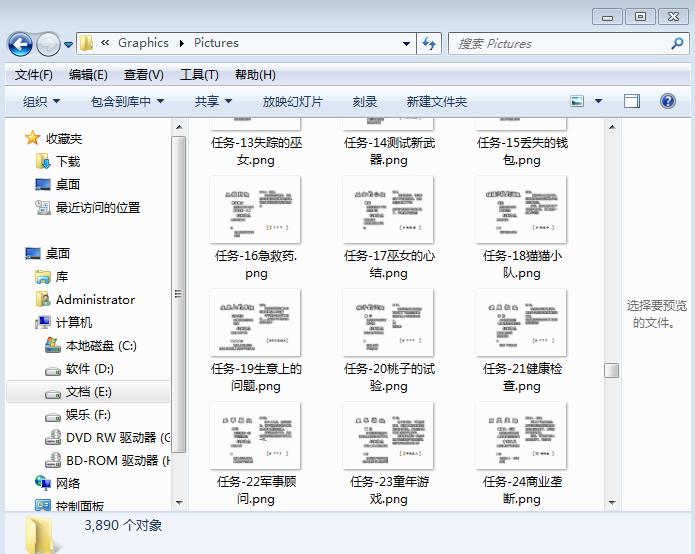Click file list scroll up arrow

pyautogui.click(x=612, y=127)
